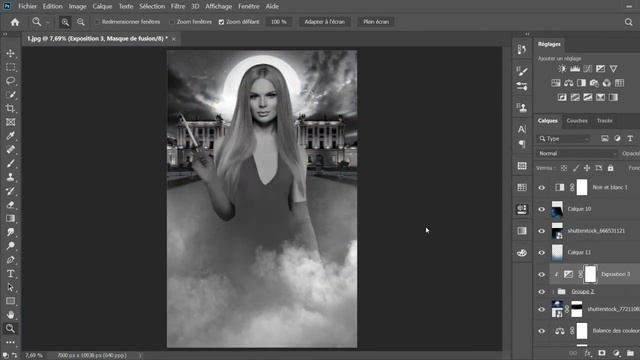Screen dimensions: 640x360
Task: Expand the collapsed panel dock arrows
Action: click(x=527, y=34)
